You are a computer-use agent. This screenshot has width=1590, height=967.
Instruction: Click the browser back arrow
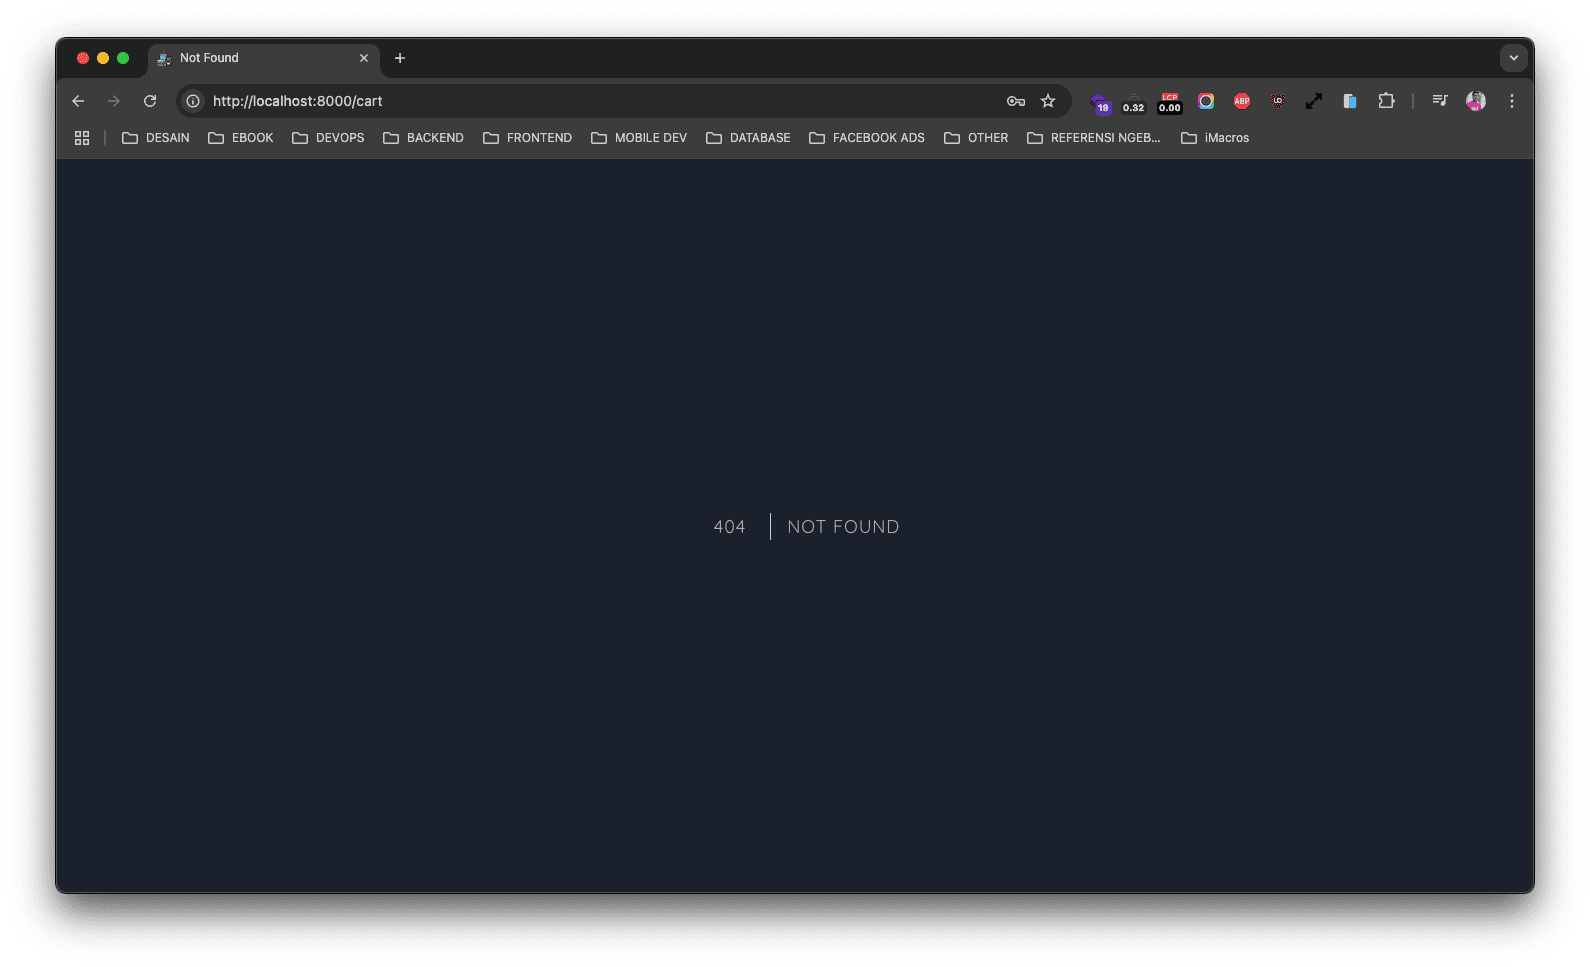click(x=78, y=101)
